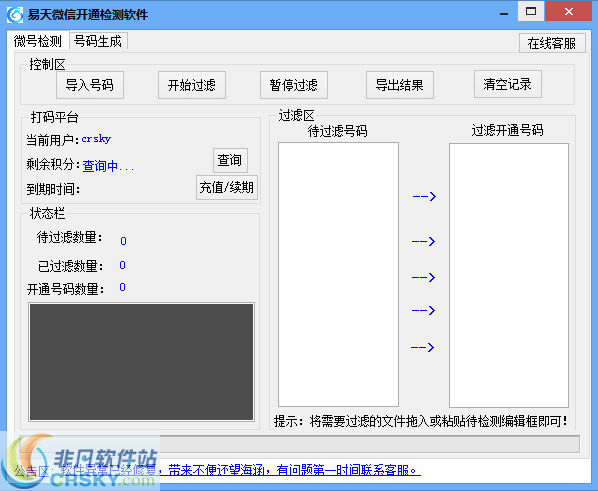The width and height of the screenshot is (598, 491).
Task: Click the 已过滤数量 count value
Action: pos(122,265)
